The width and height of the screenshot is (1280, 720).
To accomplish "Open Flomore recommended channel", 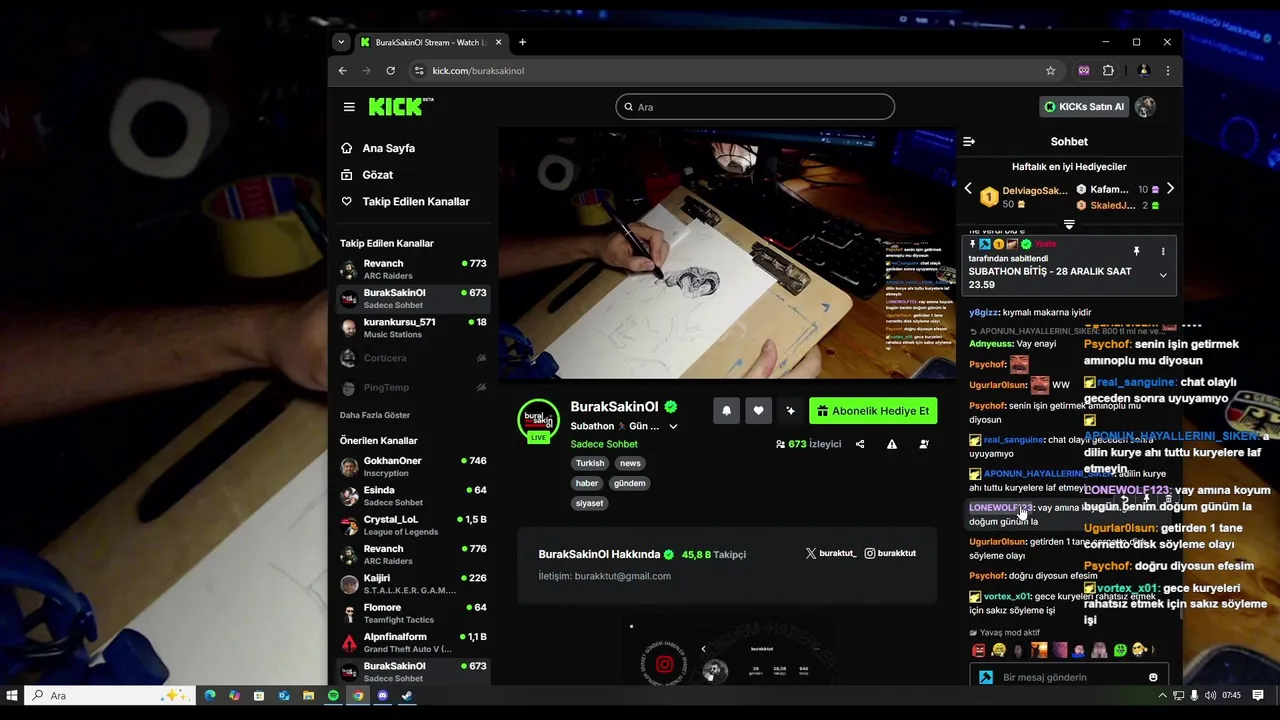I will tap(413, 613).
